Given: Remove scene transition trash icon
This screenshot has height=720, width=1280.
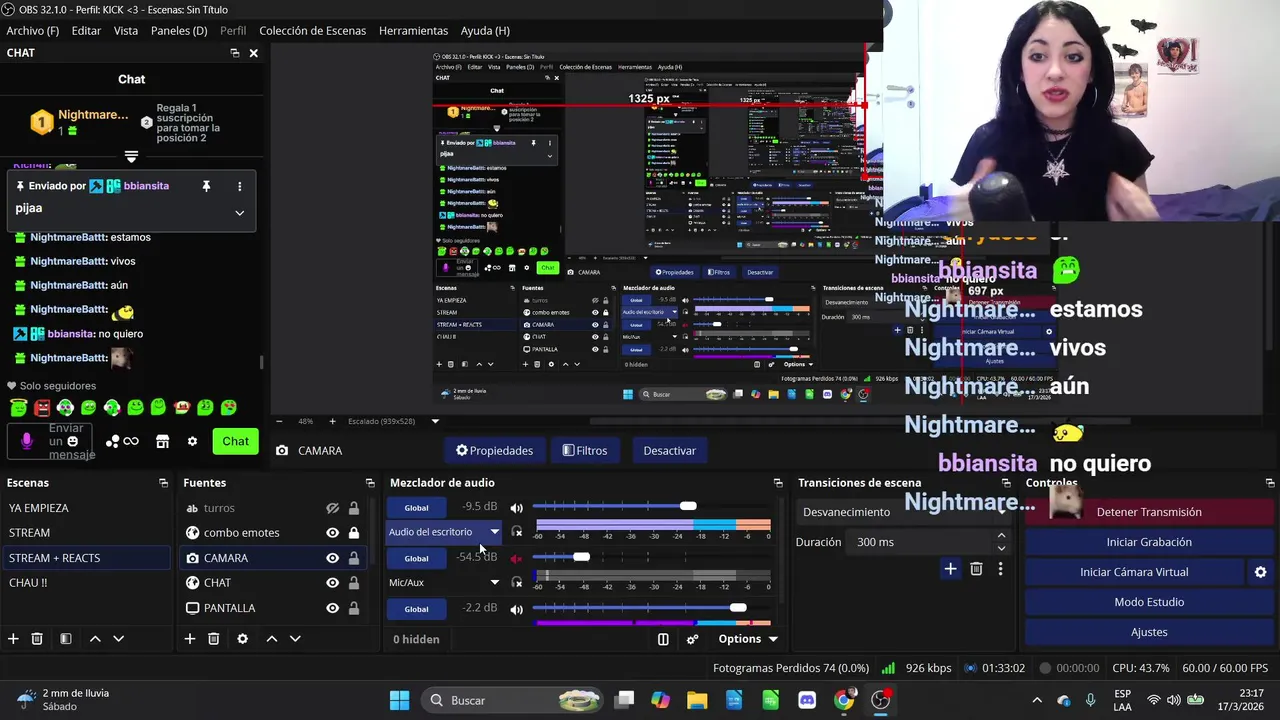Looking at the screenshot, I should (x=976, y=569).
